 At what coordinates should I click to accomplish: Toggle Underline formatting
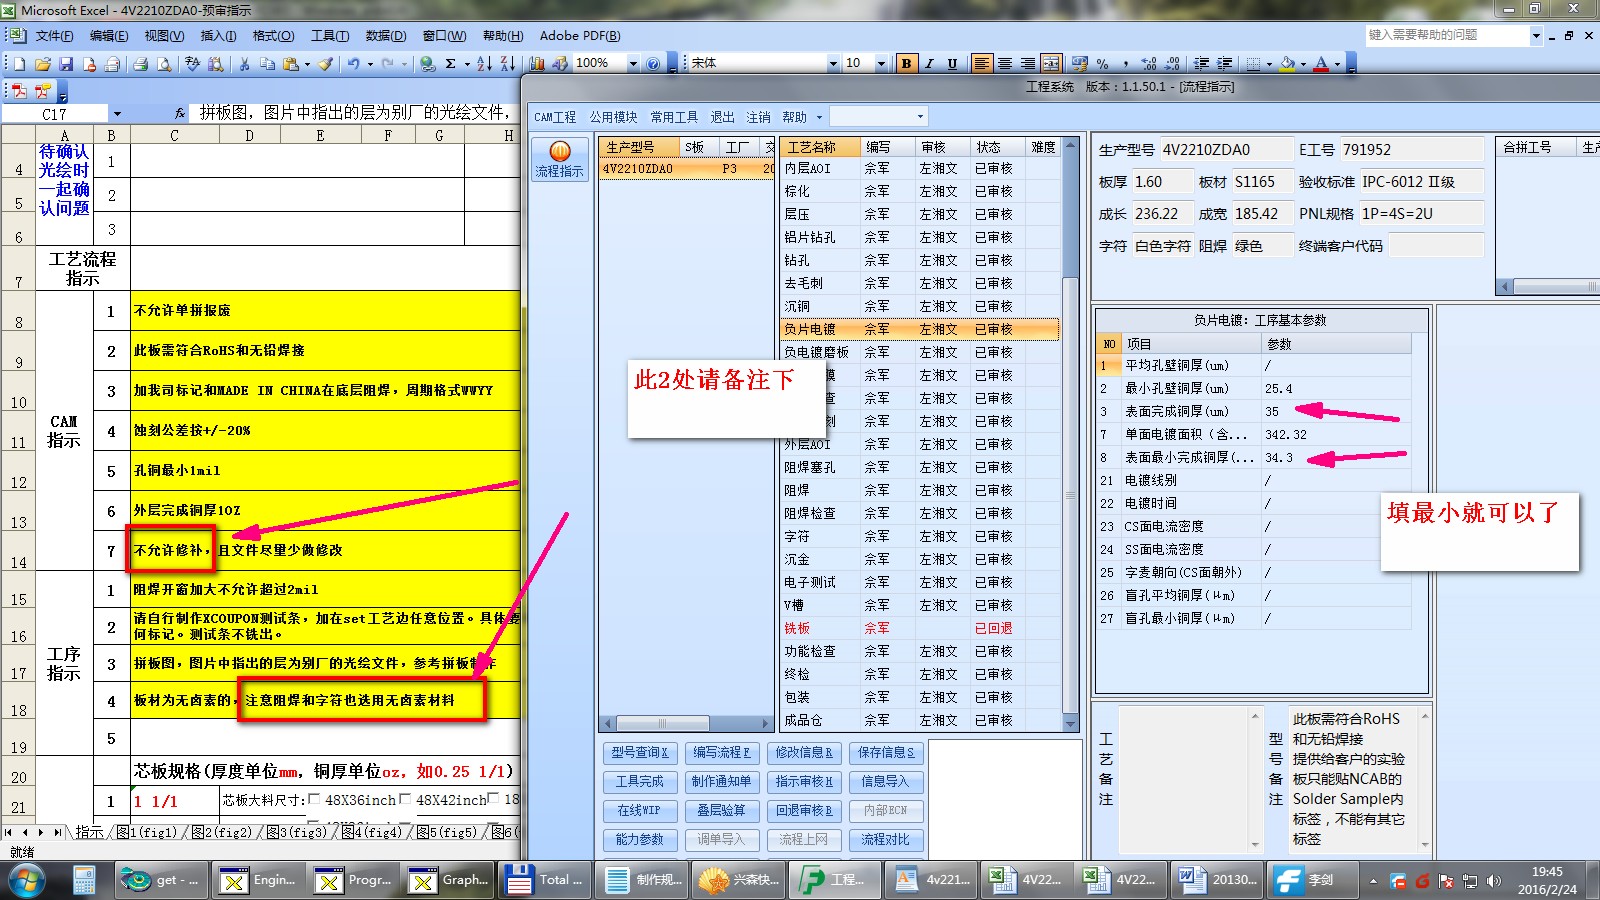tap(952, 63)
